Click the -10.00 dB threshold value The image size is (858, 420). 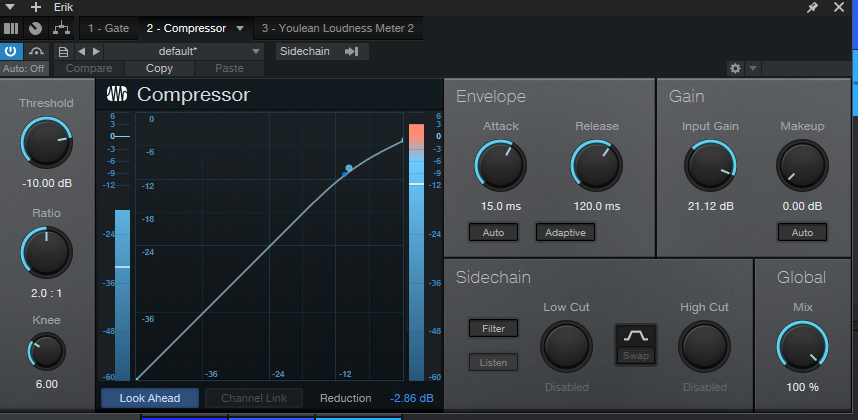[x=47, y=183]
